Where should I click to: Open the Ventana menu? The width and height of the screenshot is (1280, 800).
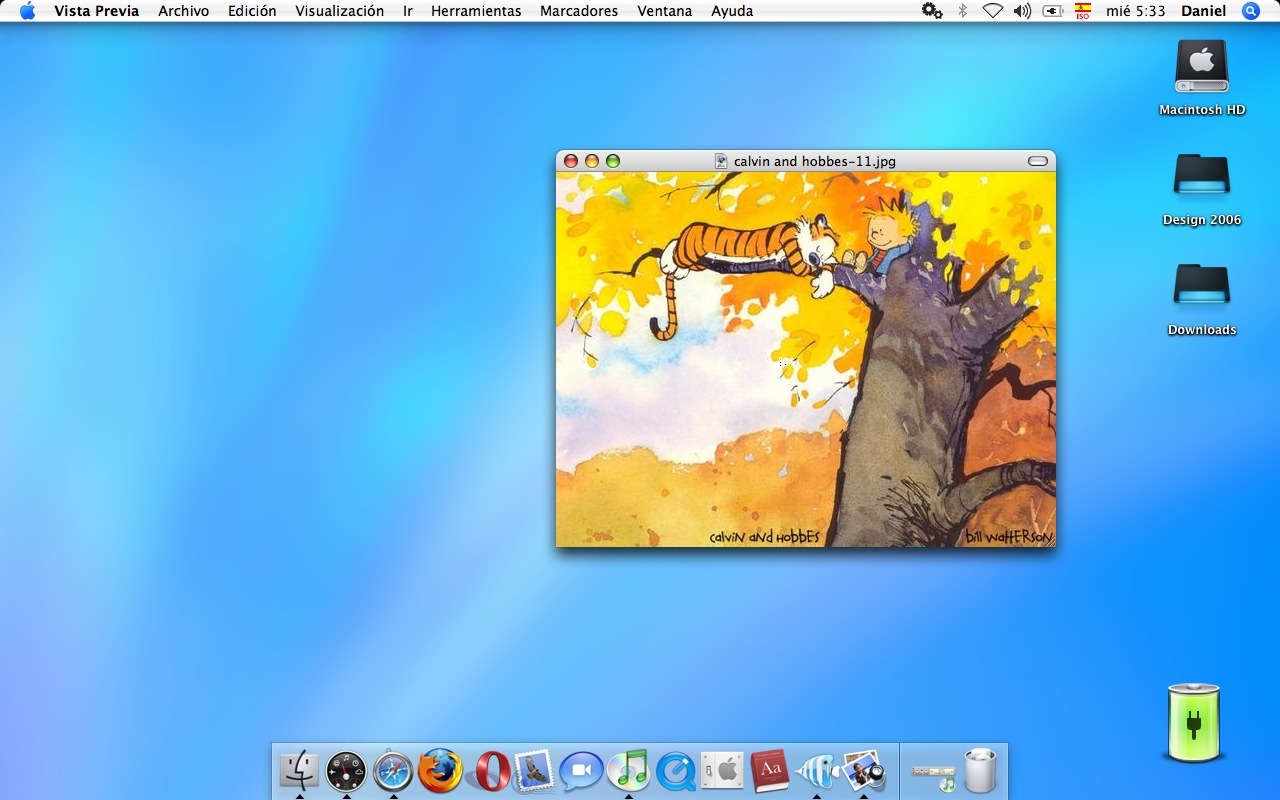665,11
